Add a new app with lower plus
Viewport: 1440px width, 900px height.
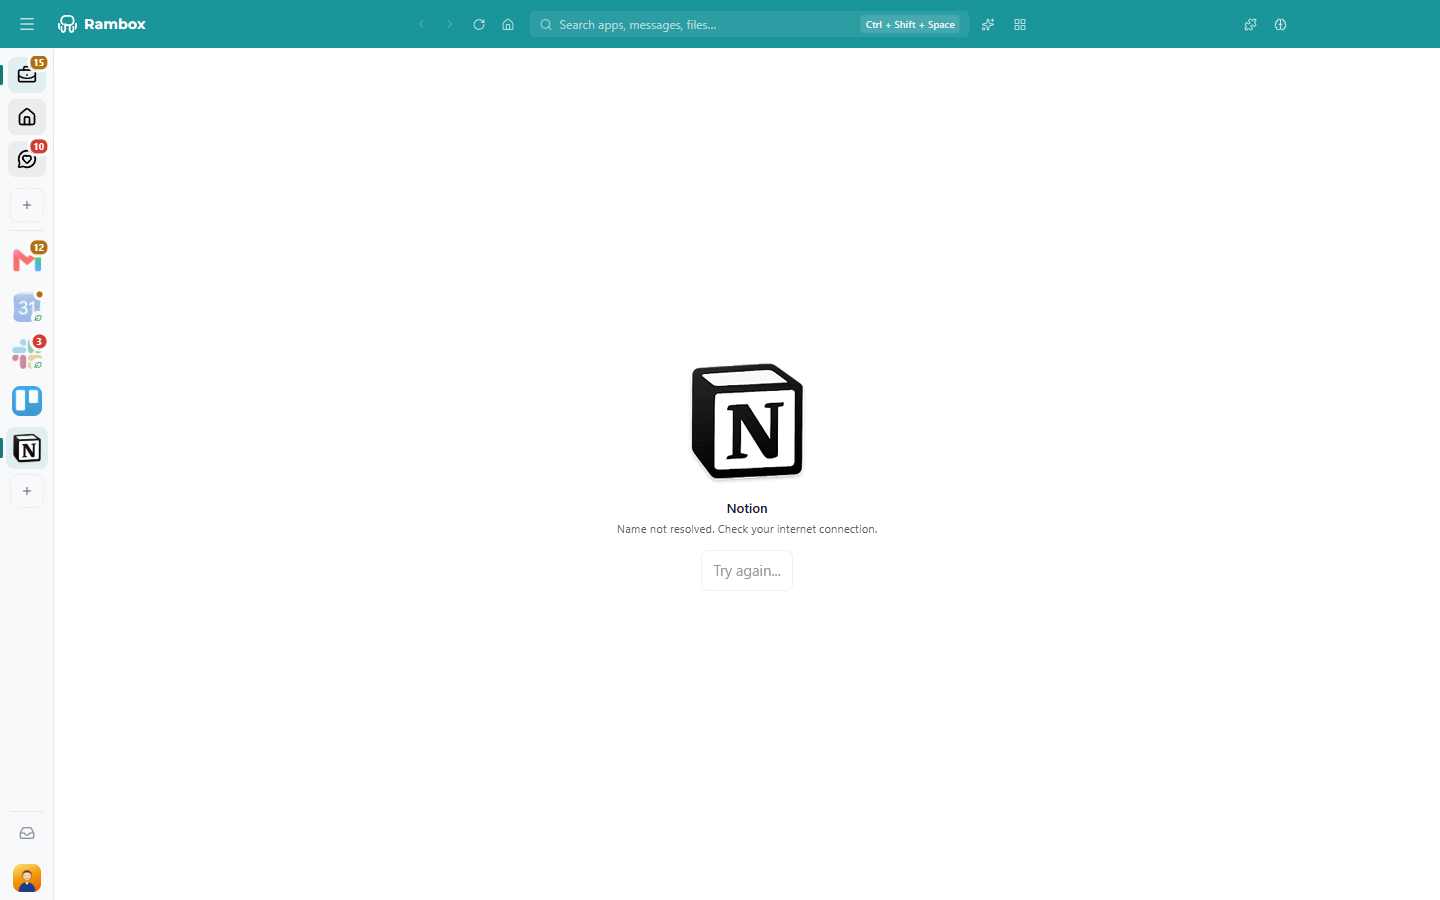(27, 491)
